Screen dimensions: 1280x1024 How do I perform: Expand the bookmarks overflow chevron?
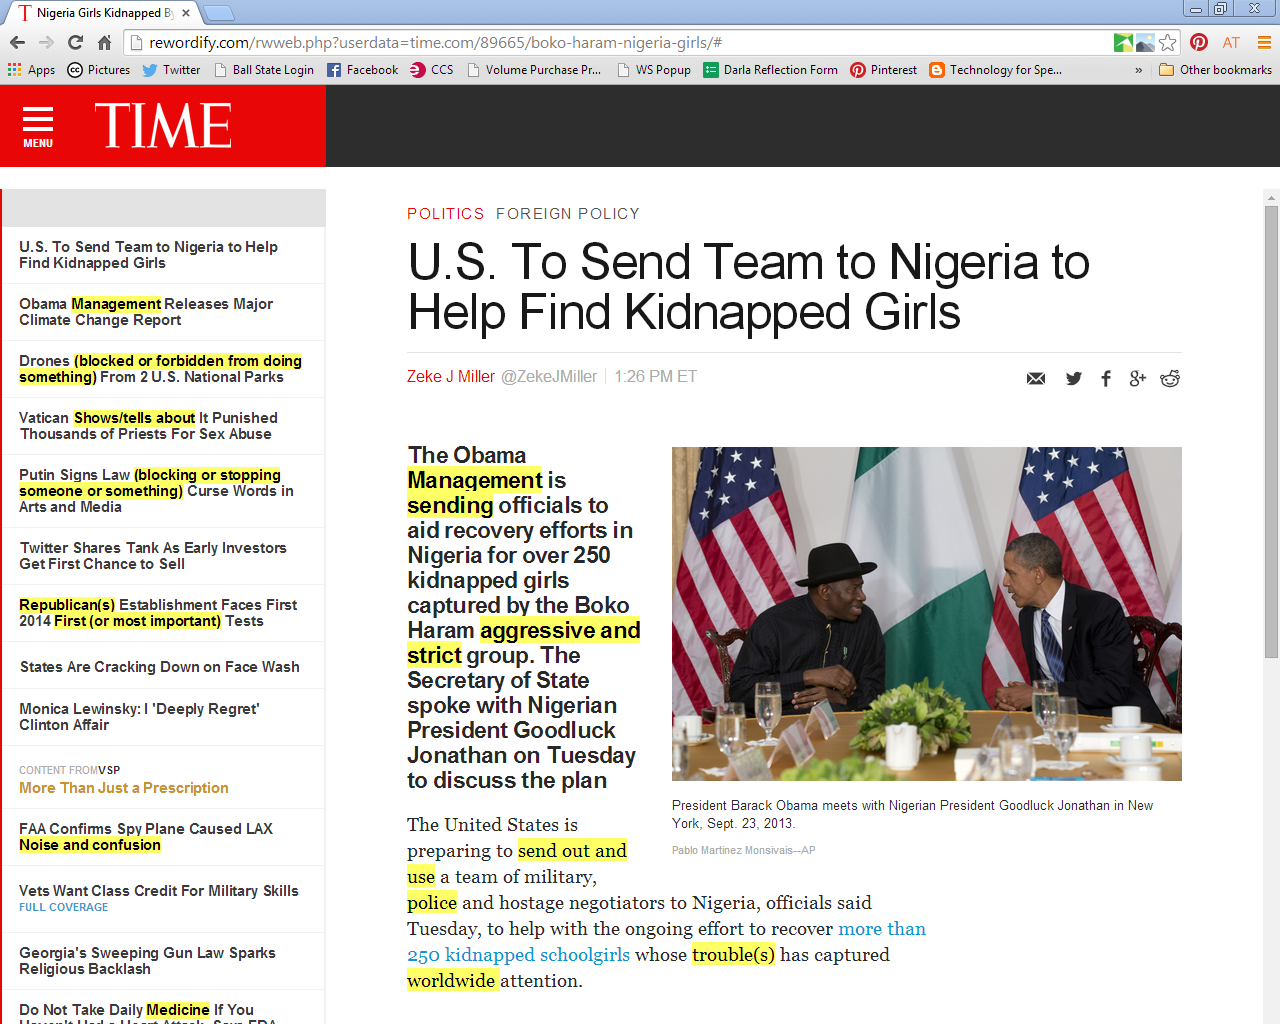(x=1138, y=70)
